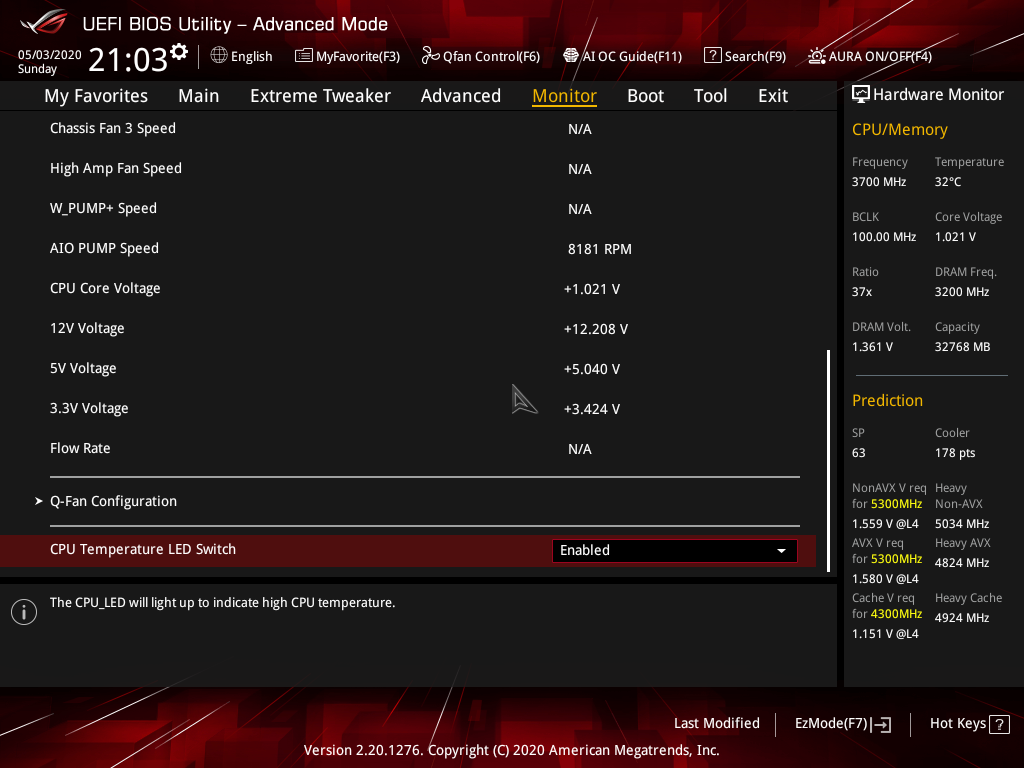
Task: Open the CPU Temperature LED Switch dropdown
Action: [x=674, y=551]
